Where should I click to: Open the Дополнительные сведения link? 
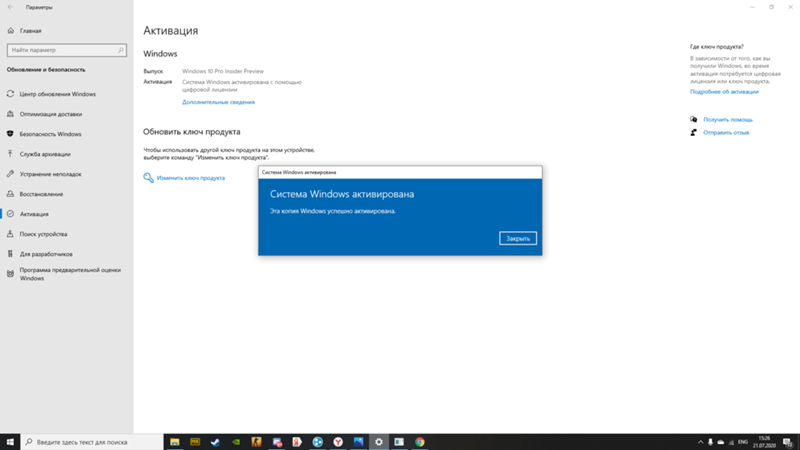point(218,102)
